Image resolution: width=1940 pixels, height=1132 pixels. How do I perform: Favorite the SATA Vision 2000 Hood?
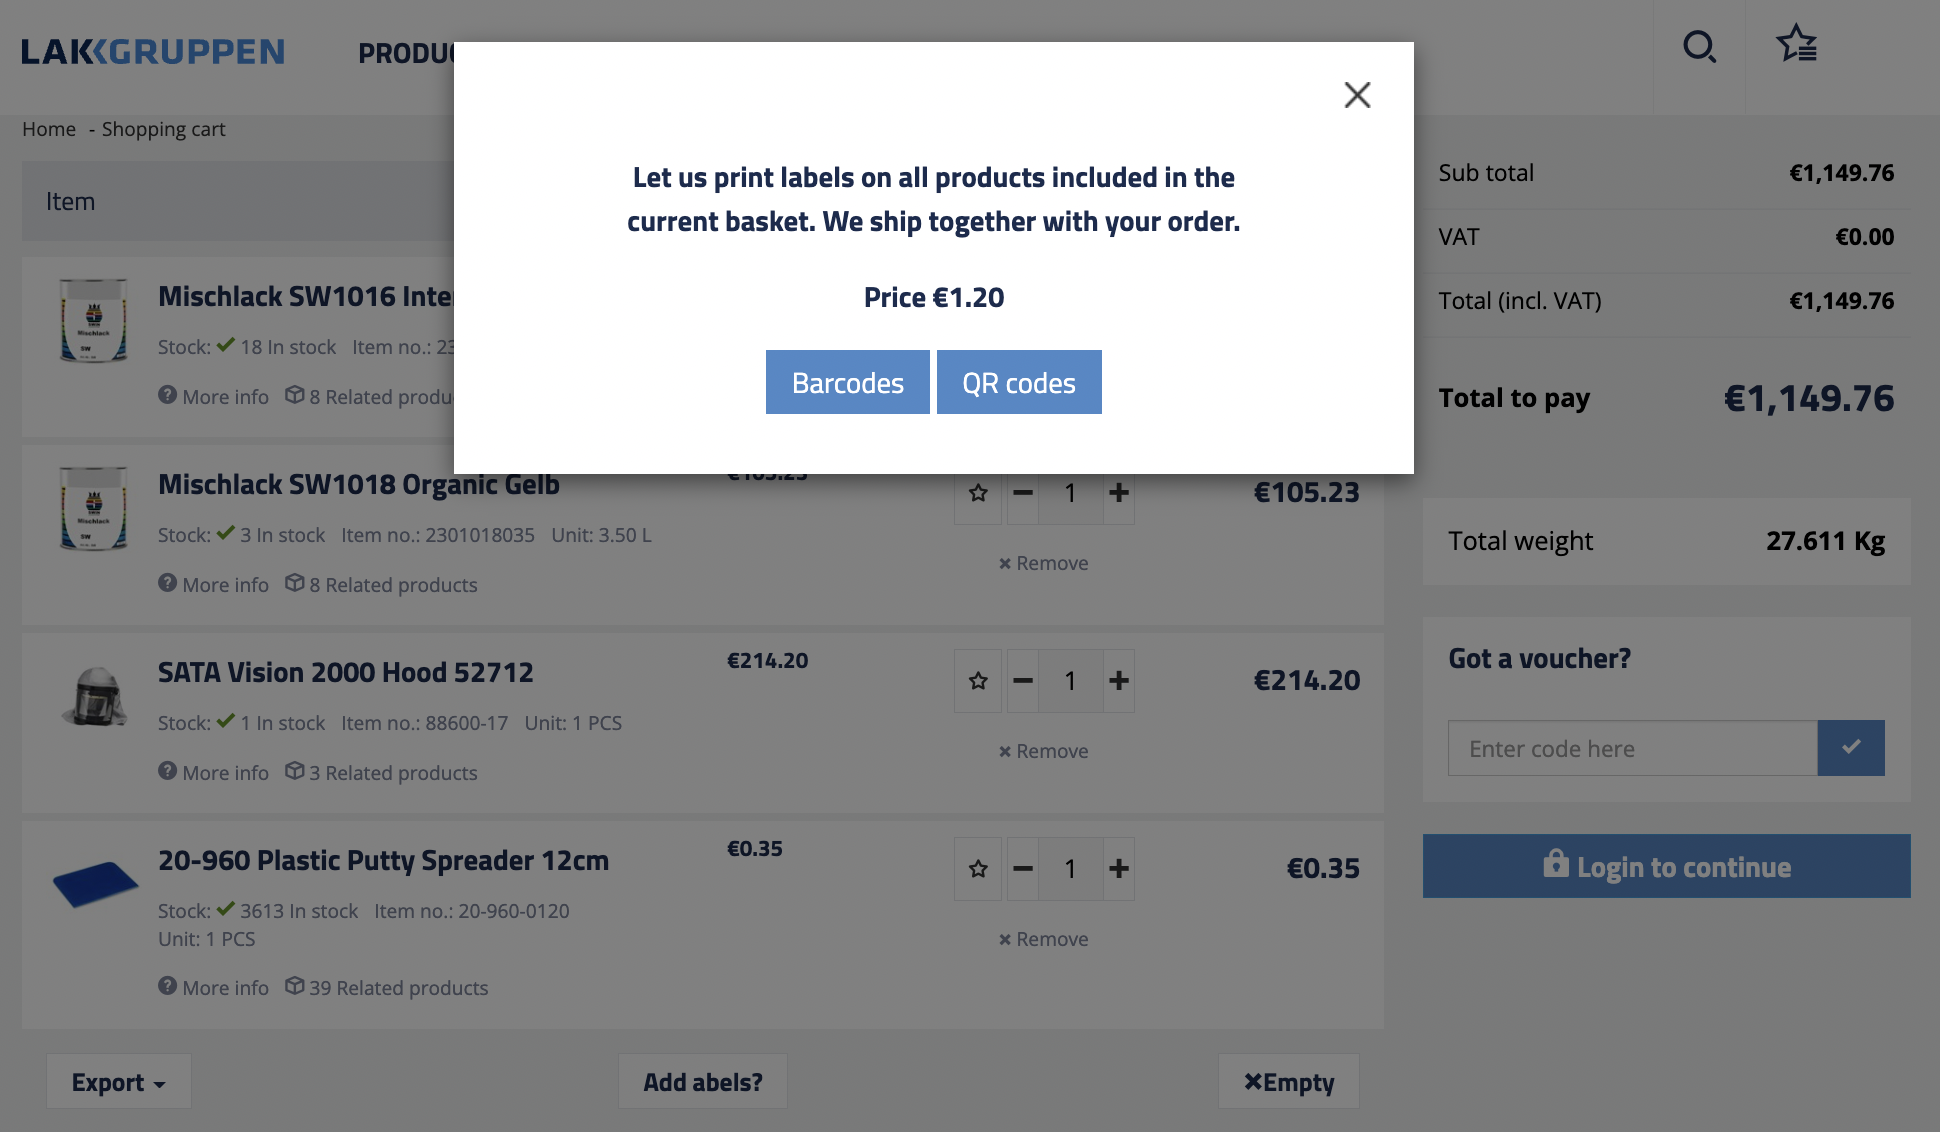978,681
